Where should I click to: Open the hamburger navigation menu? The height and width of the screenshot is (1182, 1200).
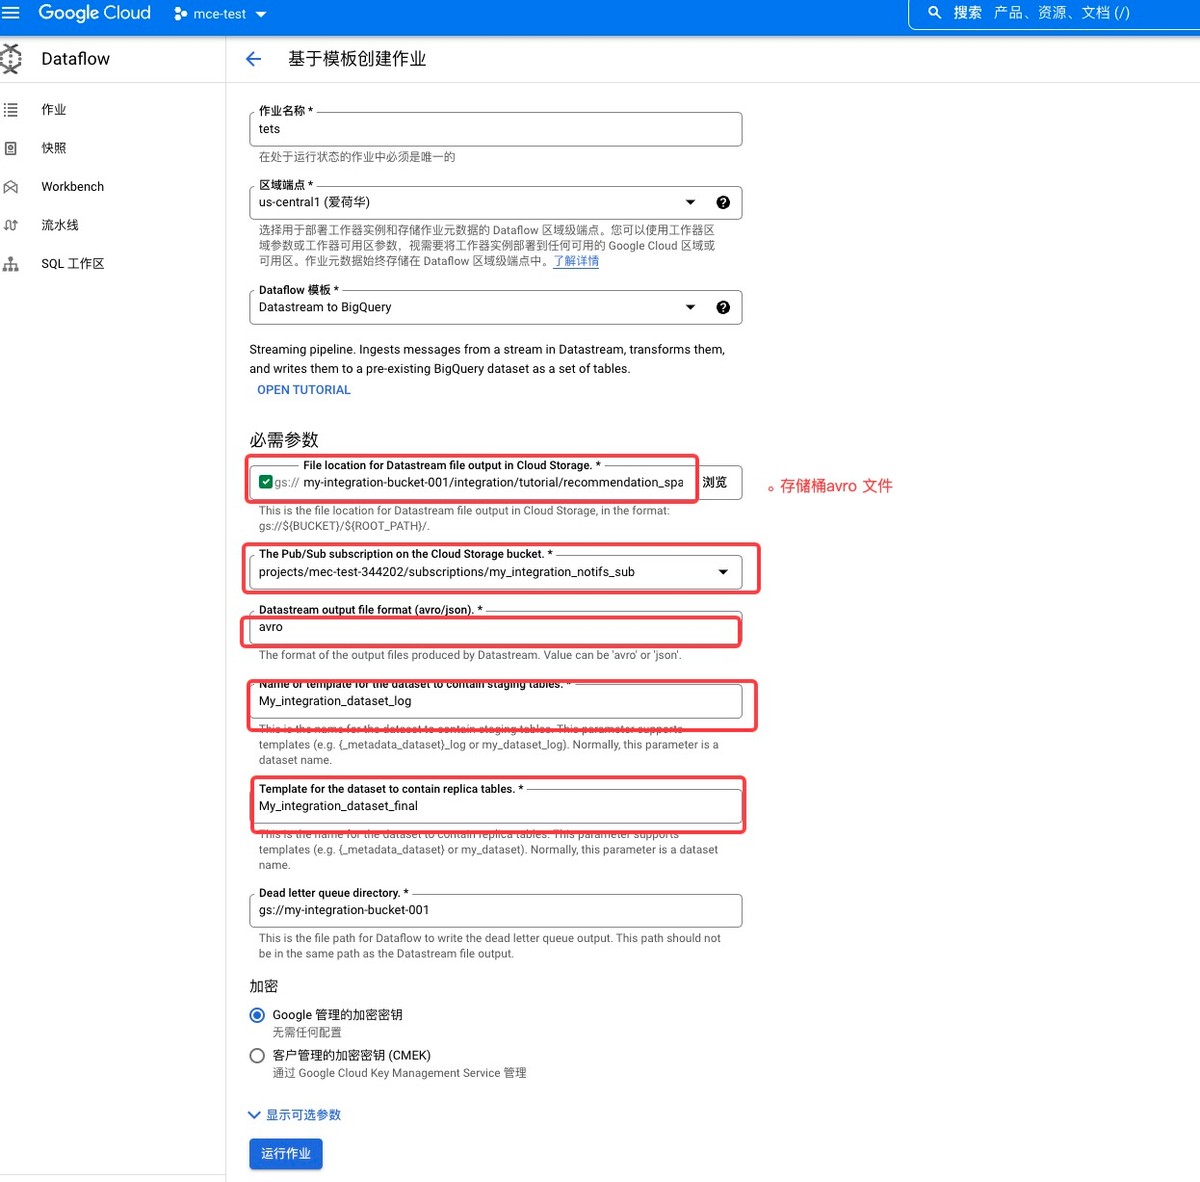click(11, 13)
